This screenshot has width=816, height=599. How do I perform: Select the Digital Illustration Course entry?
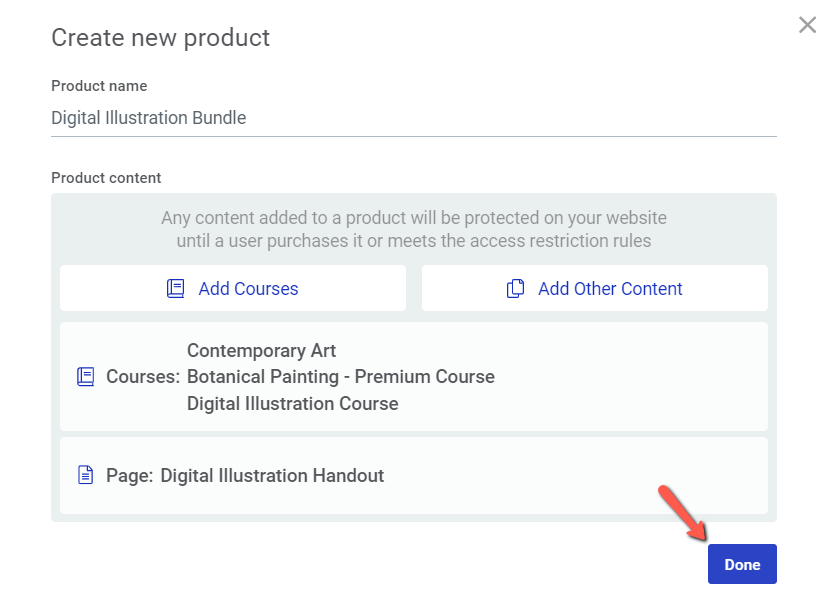[292, 404]
